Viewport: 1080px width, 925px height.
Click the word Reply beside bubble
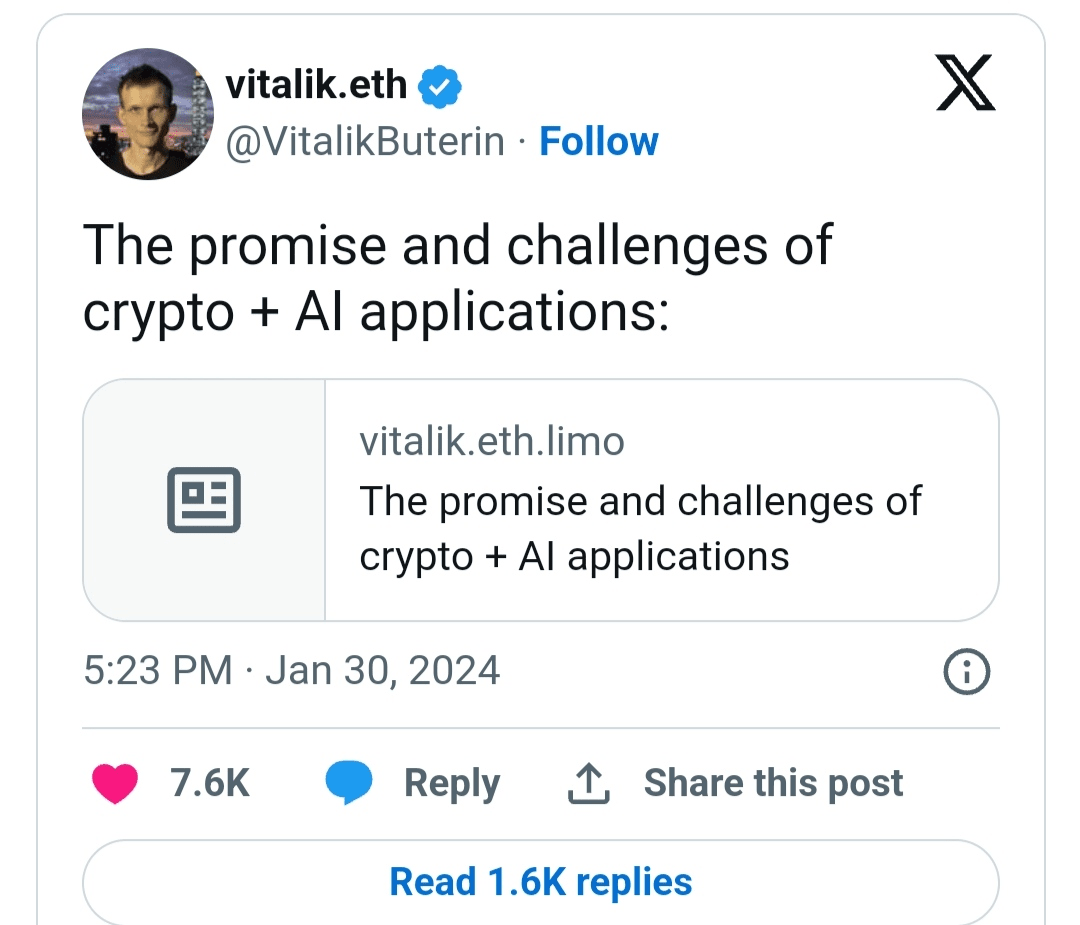(x=451, y=783)
